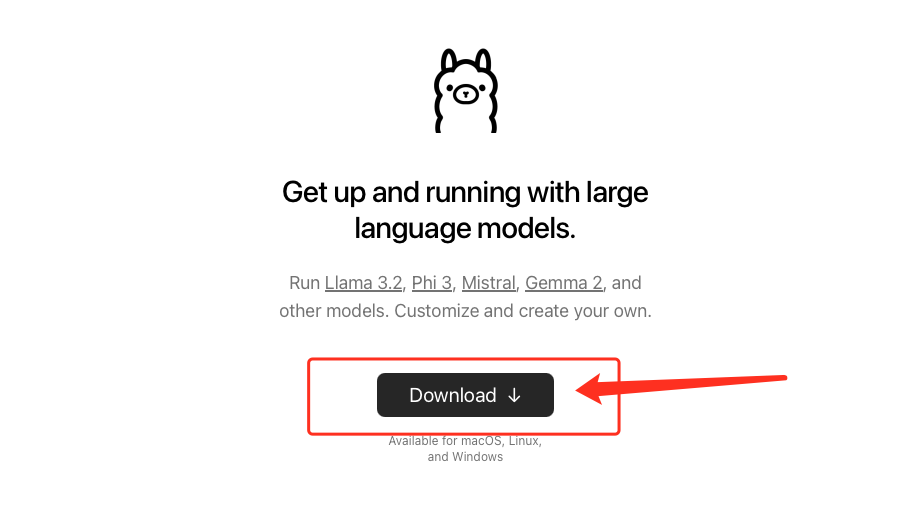Screen dimensions: 912x510
Task: Click the "language models." heading line
Action: pyautogui.click(x=465, y=229)
